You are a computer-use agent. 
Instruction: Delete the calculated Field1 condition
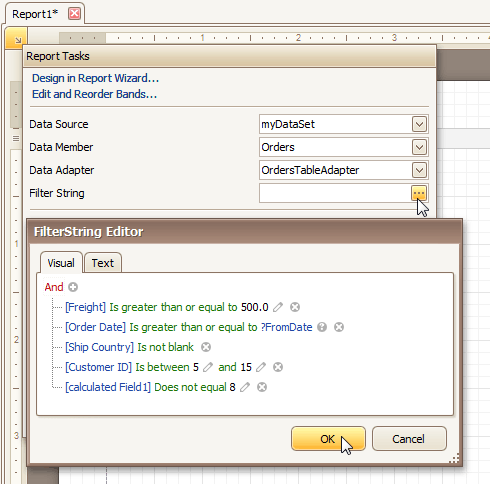[262, 387]
